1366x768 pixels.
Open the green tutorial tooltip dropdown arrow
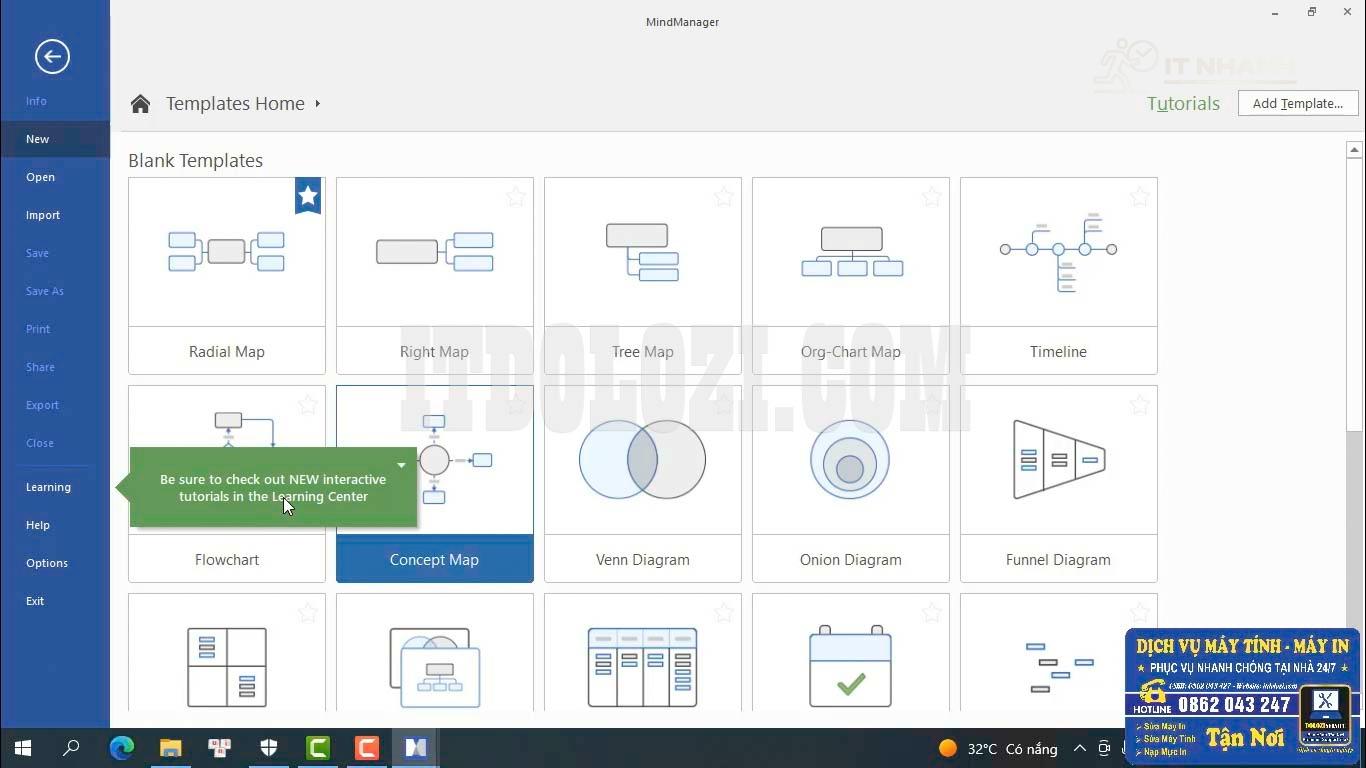401,465
